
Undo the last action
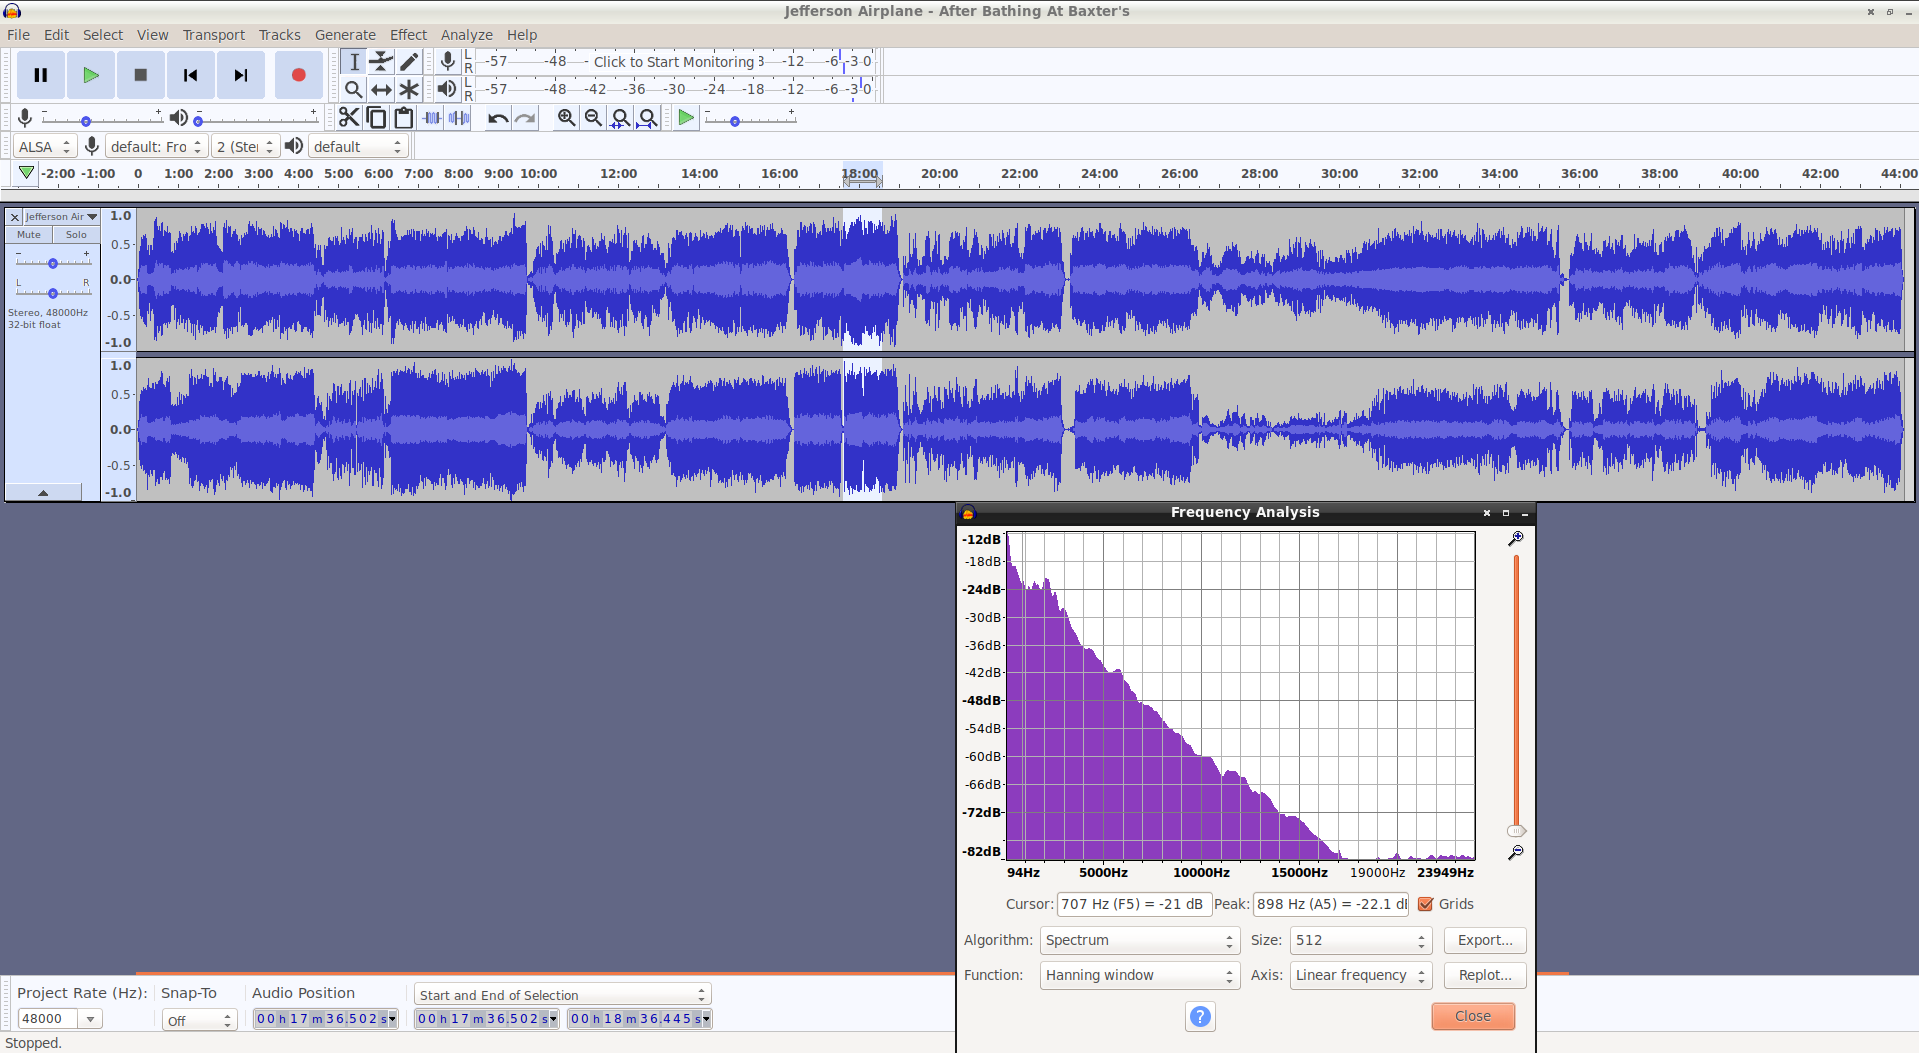pos(497,118)
